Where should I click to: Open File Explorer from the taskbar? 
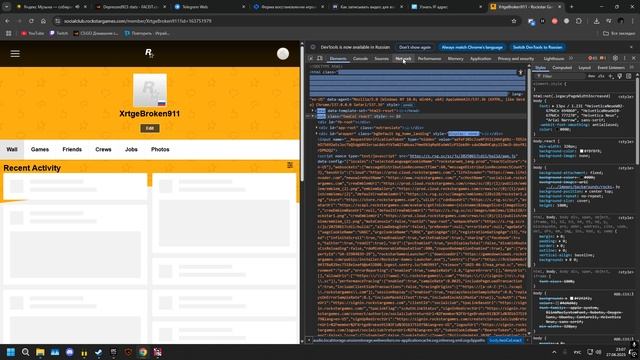pos(40,352)
